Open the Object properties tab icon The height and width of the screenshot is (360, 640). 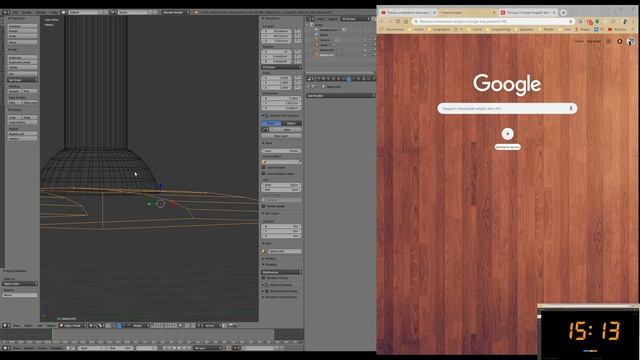tap(338, 79)
